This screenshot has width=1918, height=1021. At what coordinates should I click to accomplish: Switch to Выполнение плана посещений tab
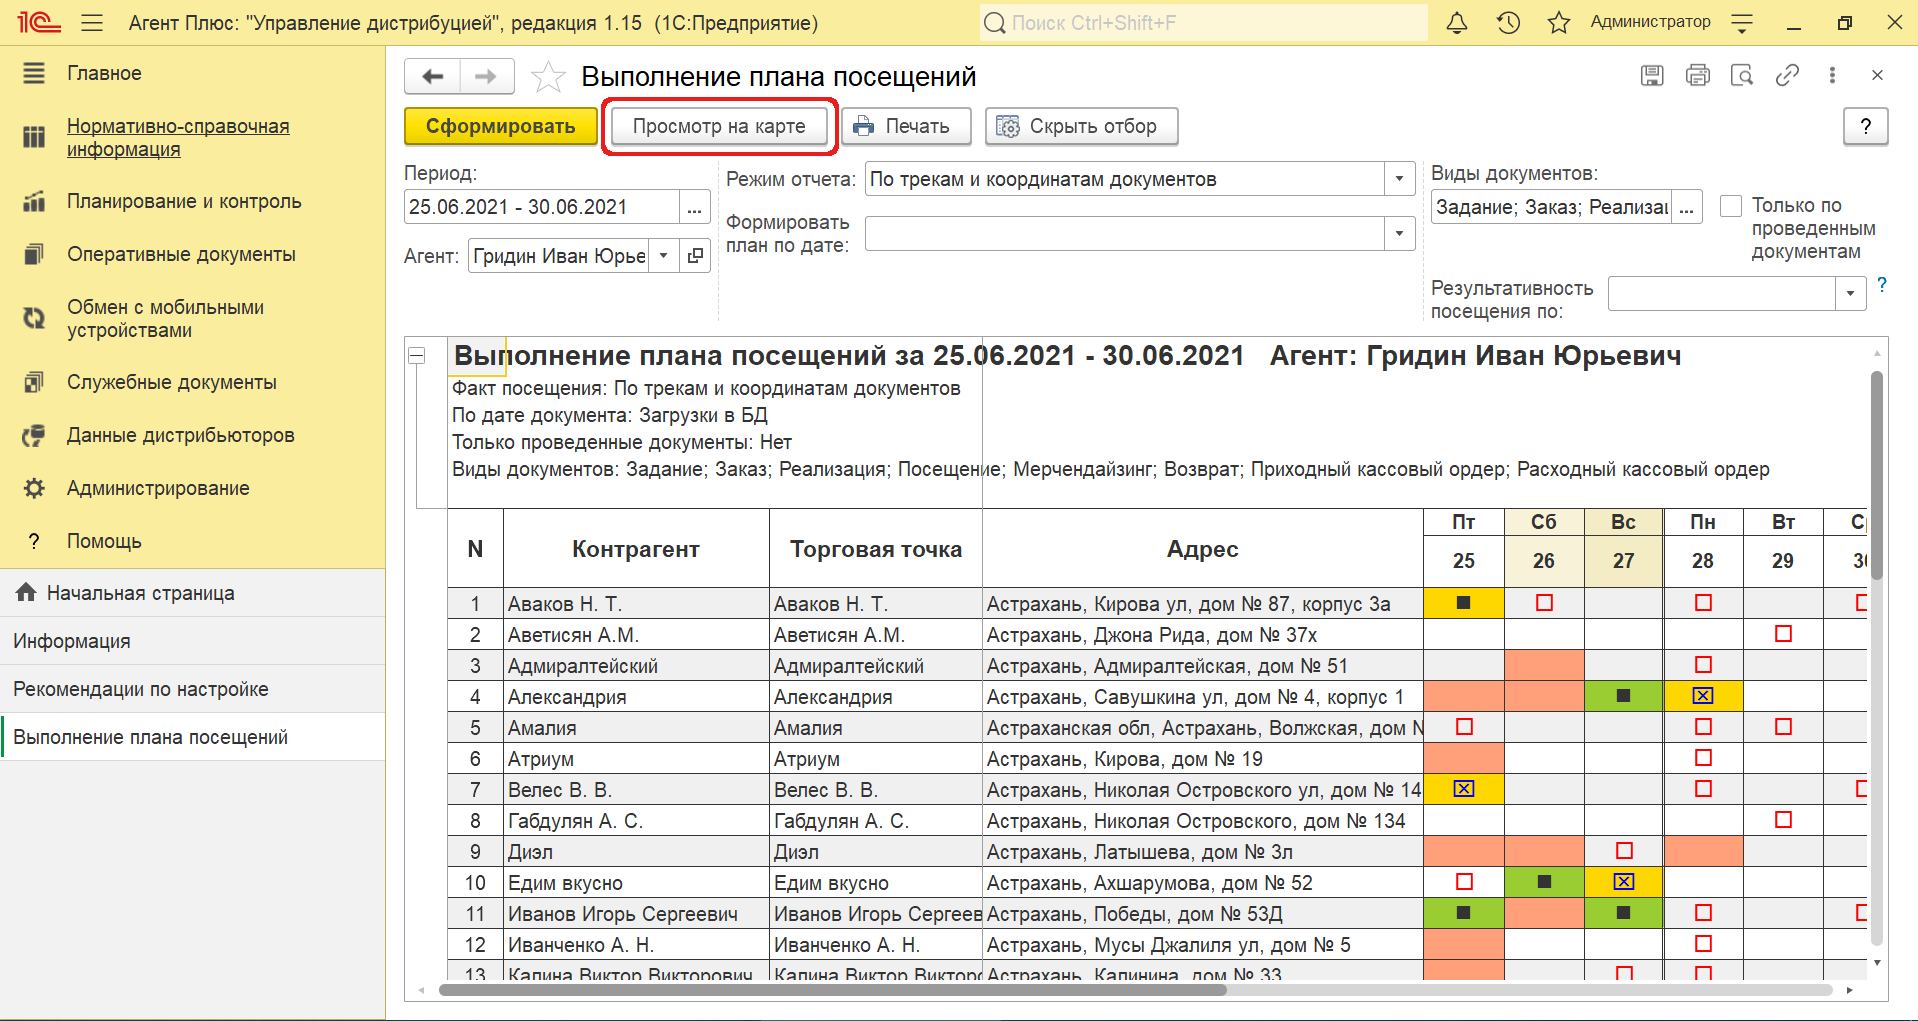[x=192, y=737]
